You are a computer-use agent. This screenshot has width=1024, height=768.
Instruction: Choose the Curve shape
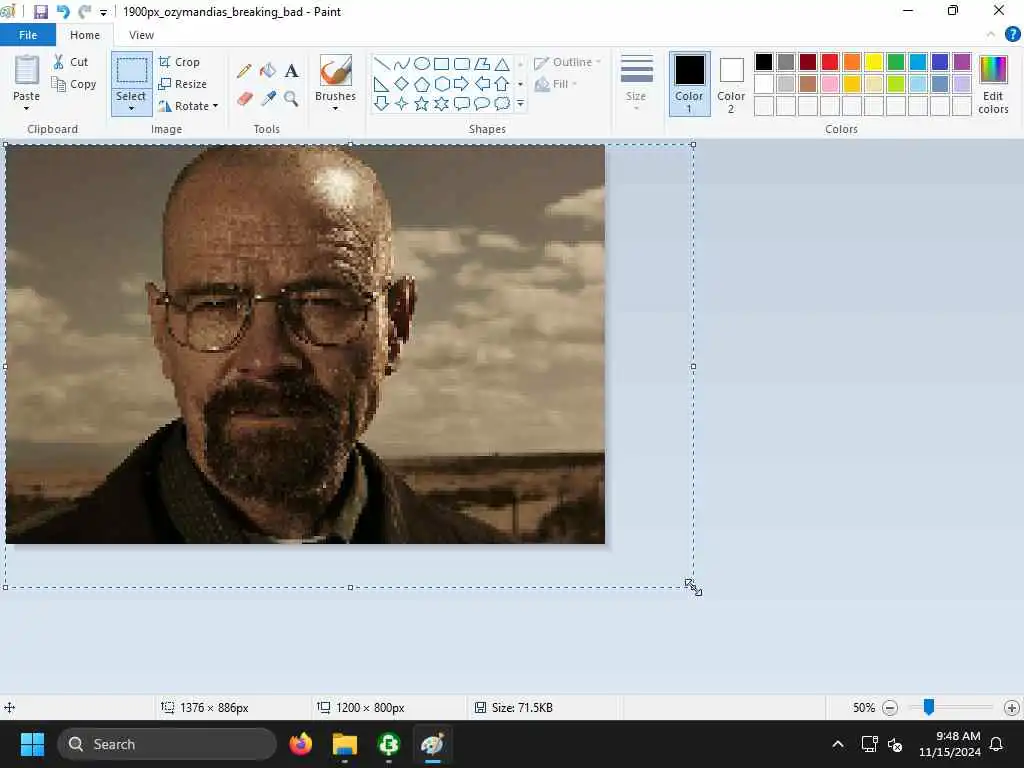pyautogui.click(x=402, y=64)
